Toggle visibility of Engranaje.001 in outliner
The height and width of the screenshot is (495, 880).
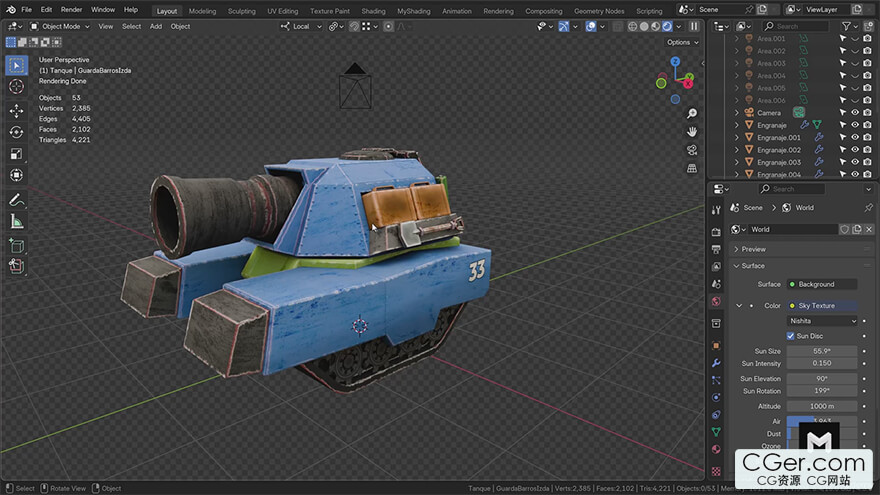[855, 138]
